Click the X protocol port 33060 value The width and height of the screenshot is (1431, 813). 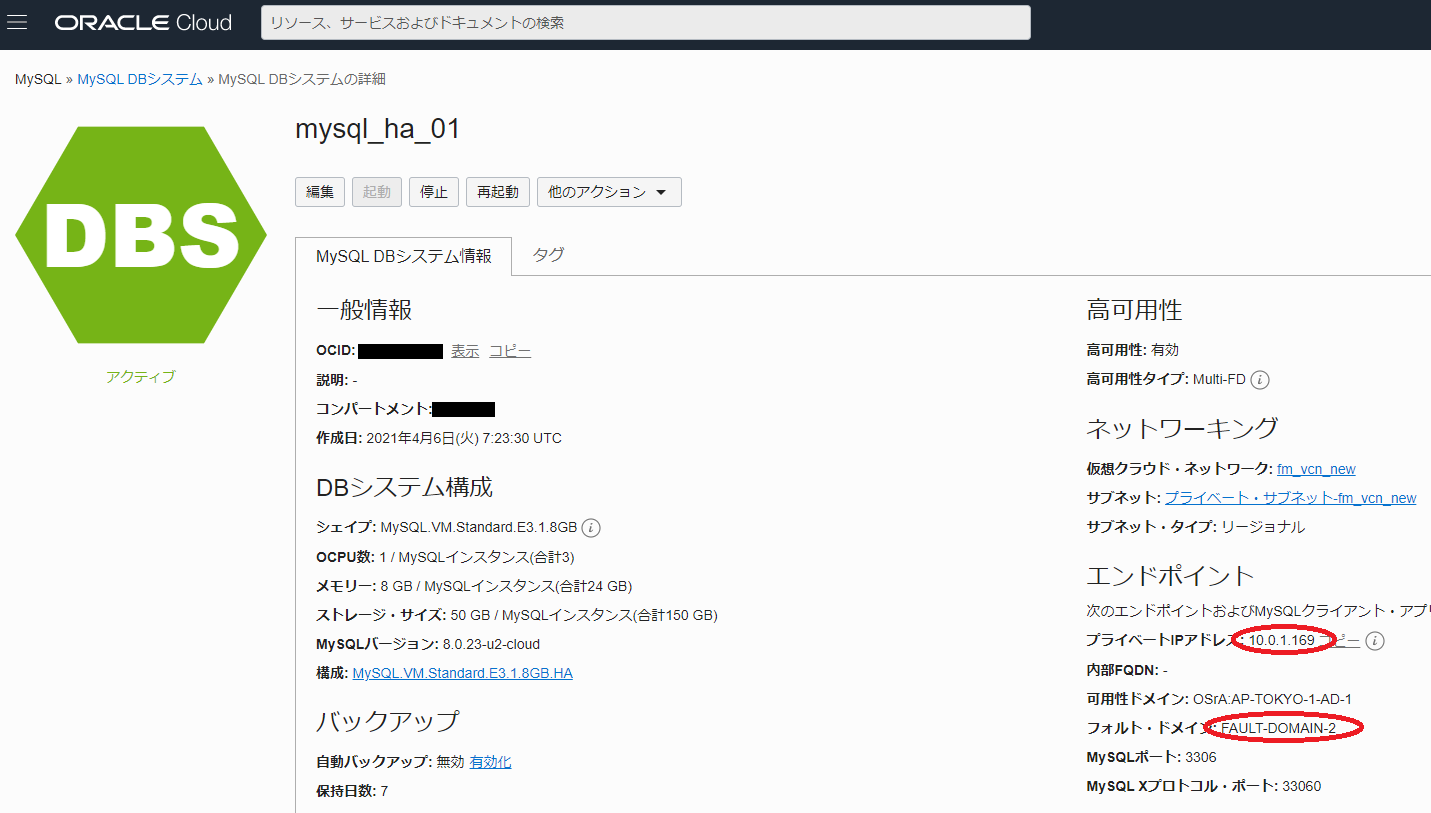pyautogui.click(x=1301, y=786)
